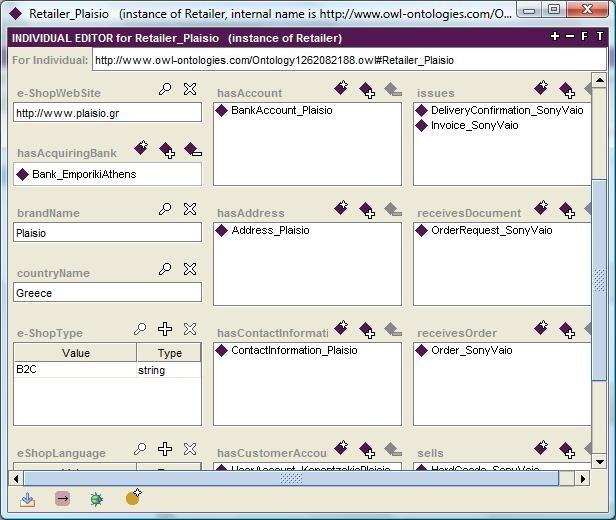This screenshot has height=520, width=616.
Task: Click the e-ShopWebSite text field
Action: 107,113
